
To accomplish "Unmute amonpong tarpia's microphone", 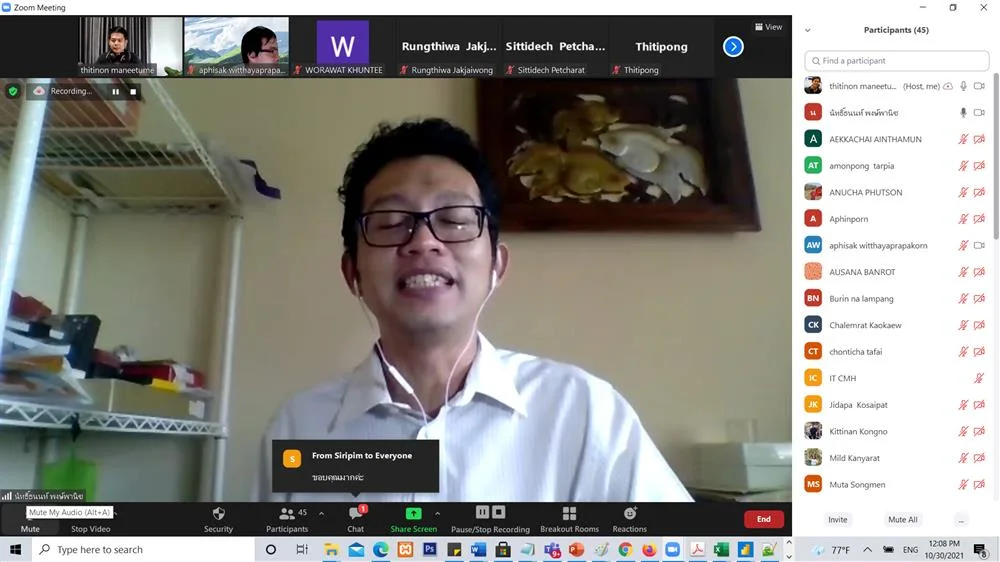I will click(x=963, y=166).
